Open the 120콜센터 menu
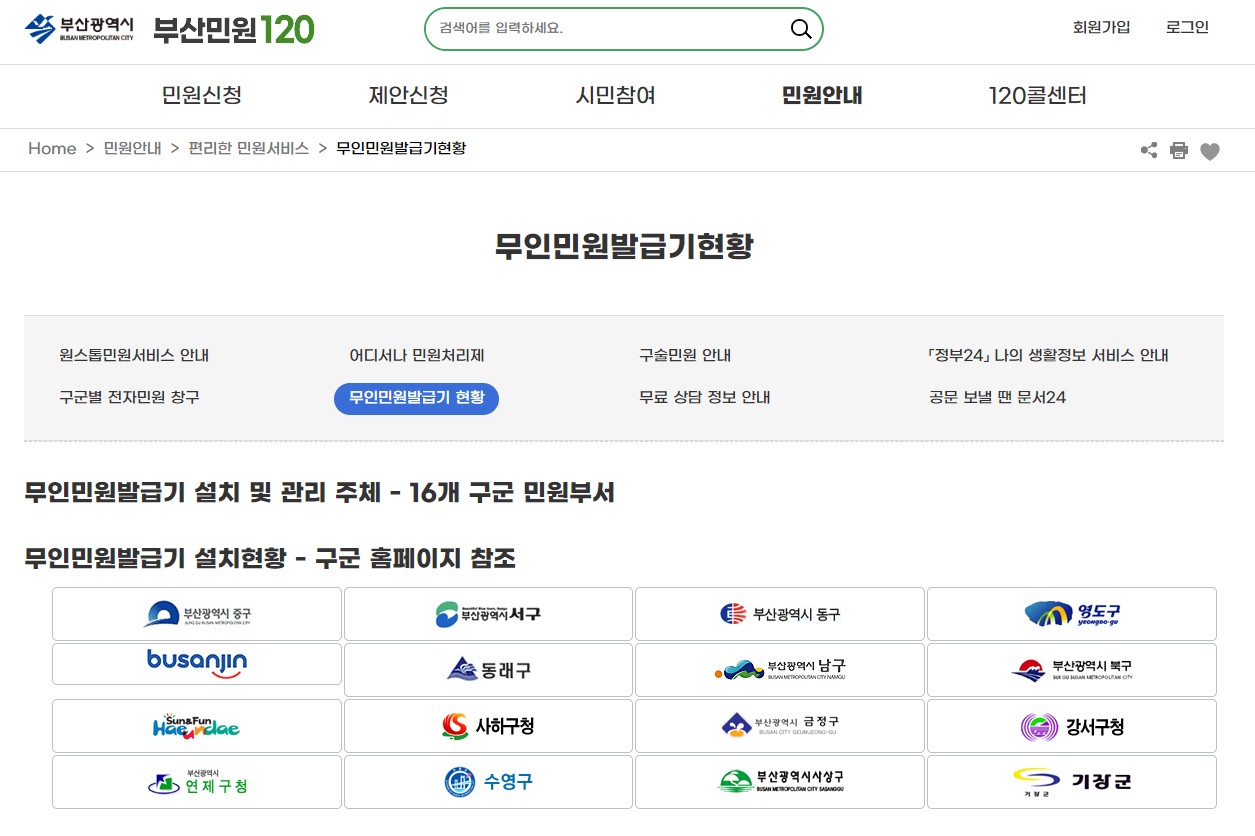1255x836 pixels. (x=1037, y=96)
